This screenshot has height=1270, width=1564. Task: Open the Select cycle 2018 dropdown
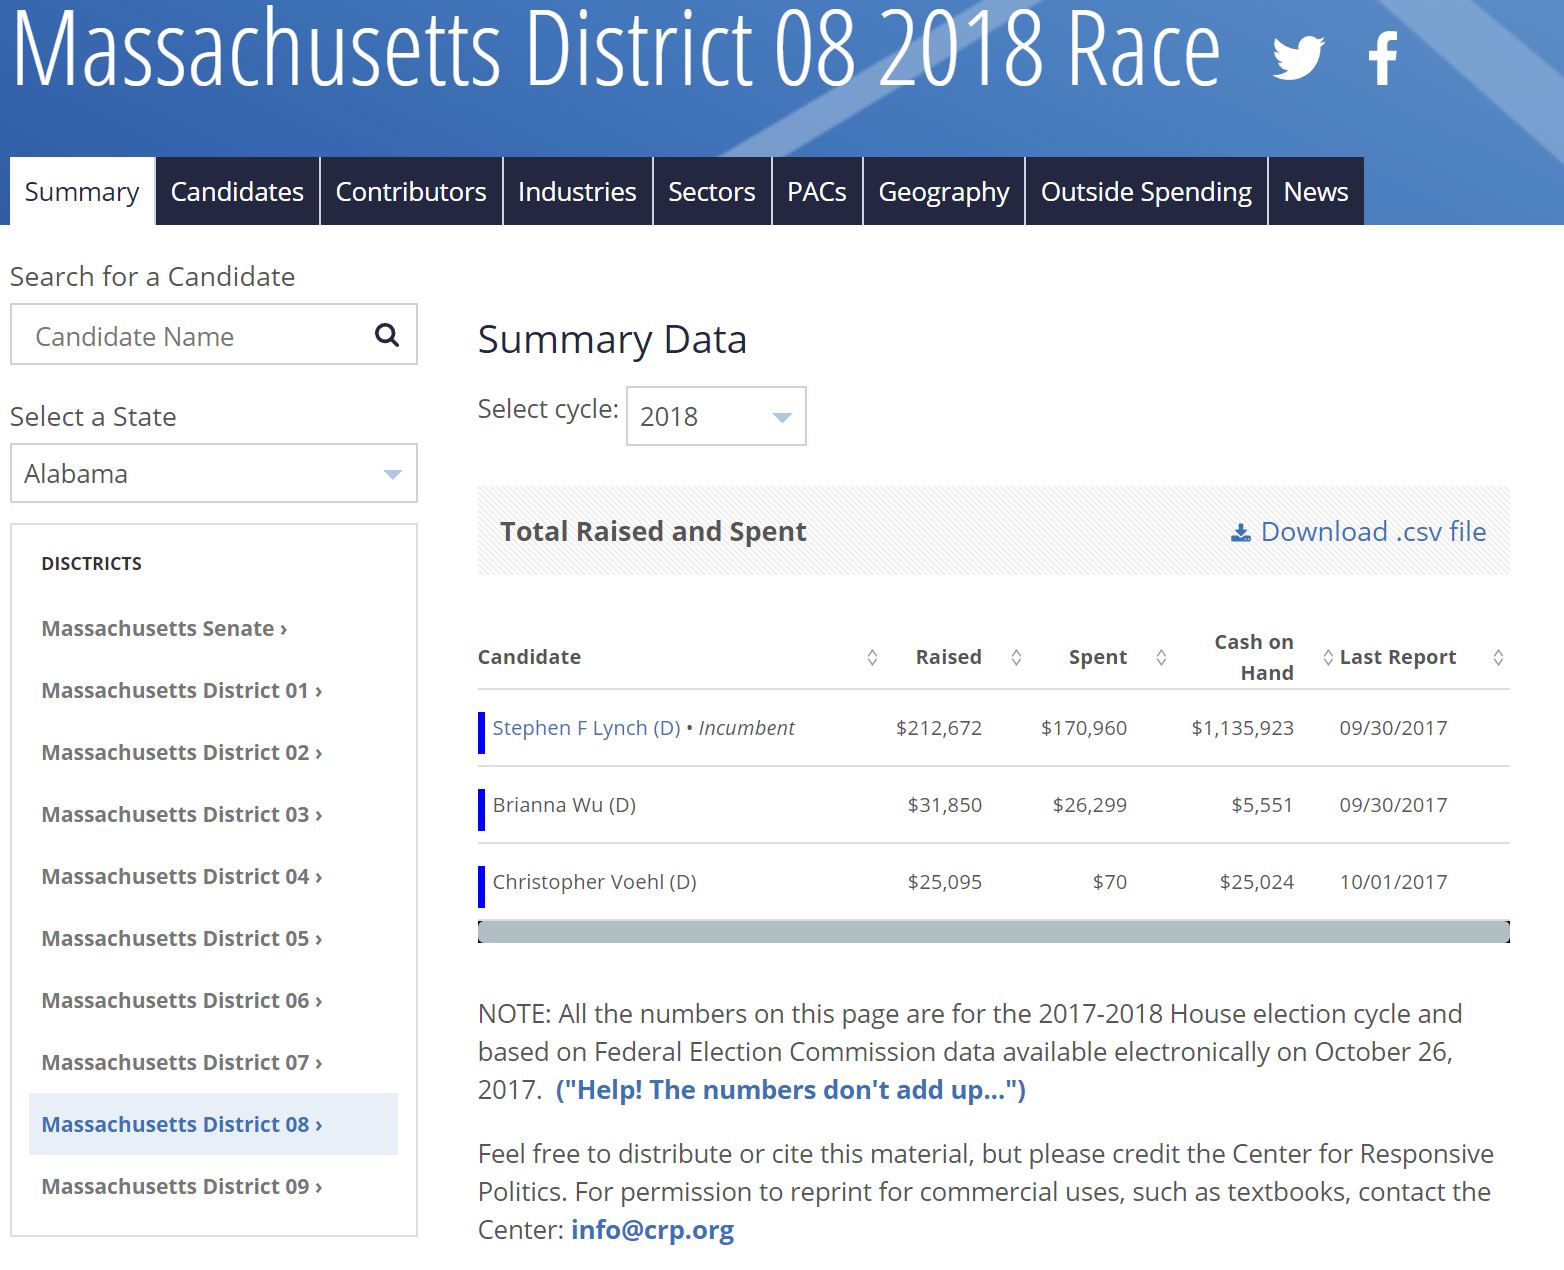716,416
